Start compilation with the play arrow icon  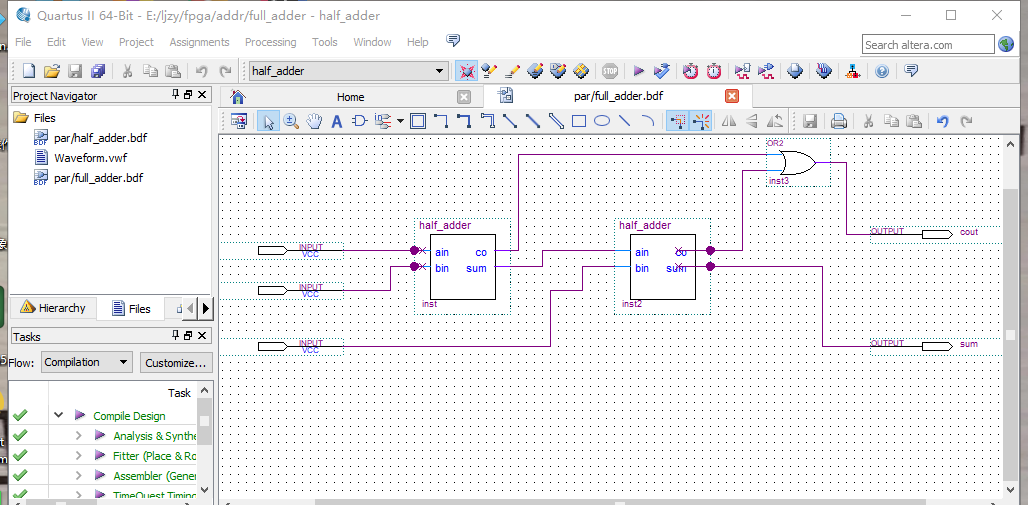coord(639,71)
